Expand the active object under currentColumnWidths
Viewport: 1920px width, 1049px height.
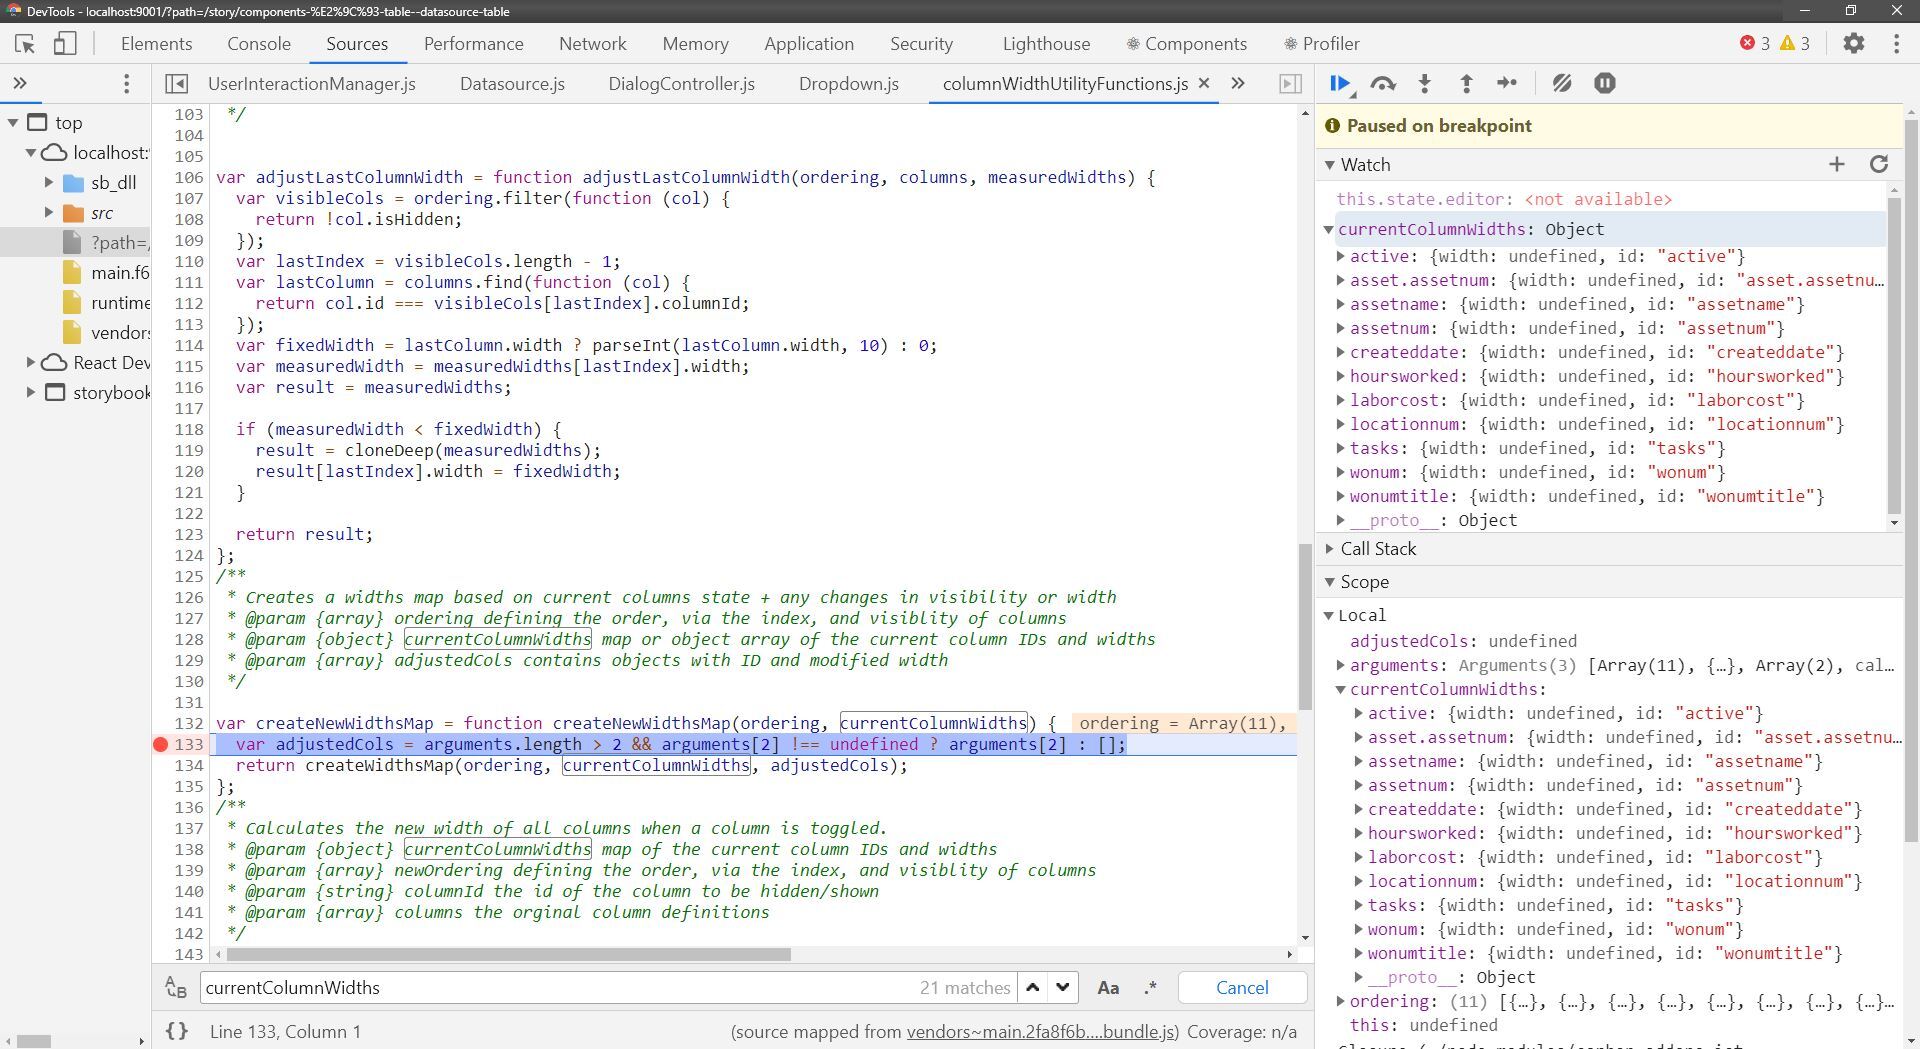point(1356,713)
